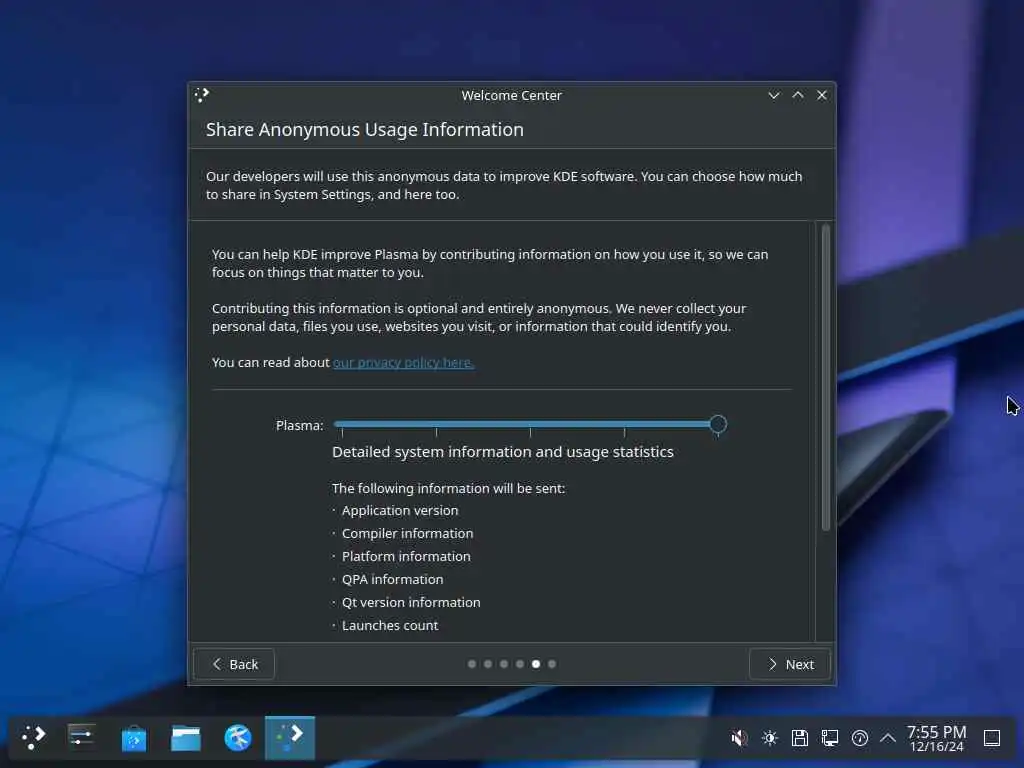Click "Compiler information" list item
The width and height of the screenshot is (1024, 768).
pyautogui.click(x=408, y=534)
